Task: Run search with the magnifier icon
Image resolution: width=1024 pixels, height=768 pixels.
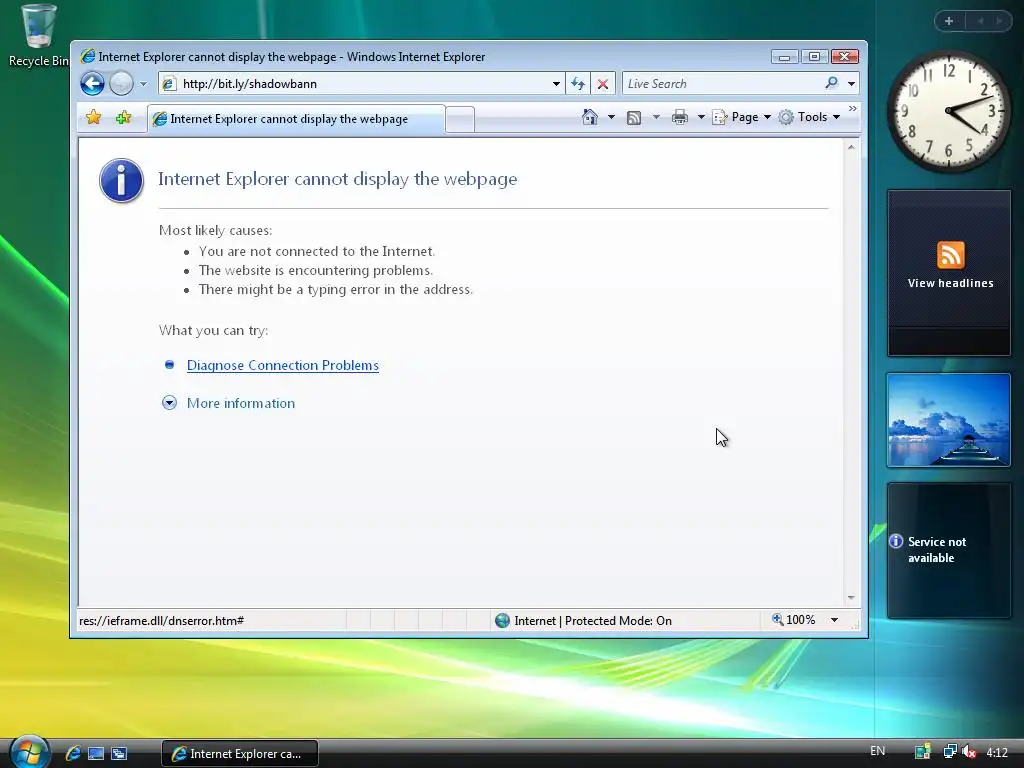Action: pyautogui.click(x=831, y=83)
